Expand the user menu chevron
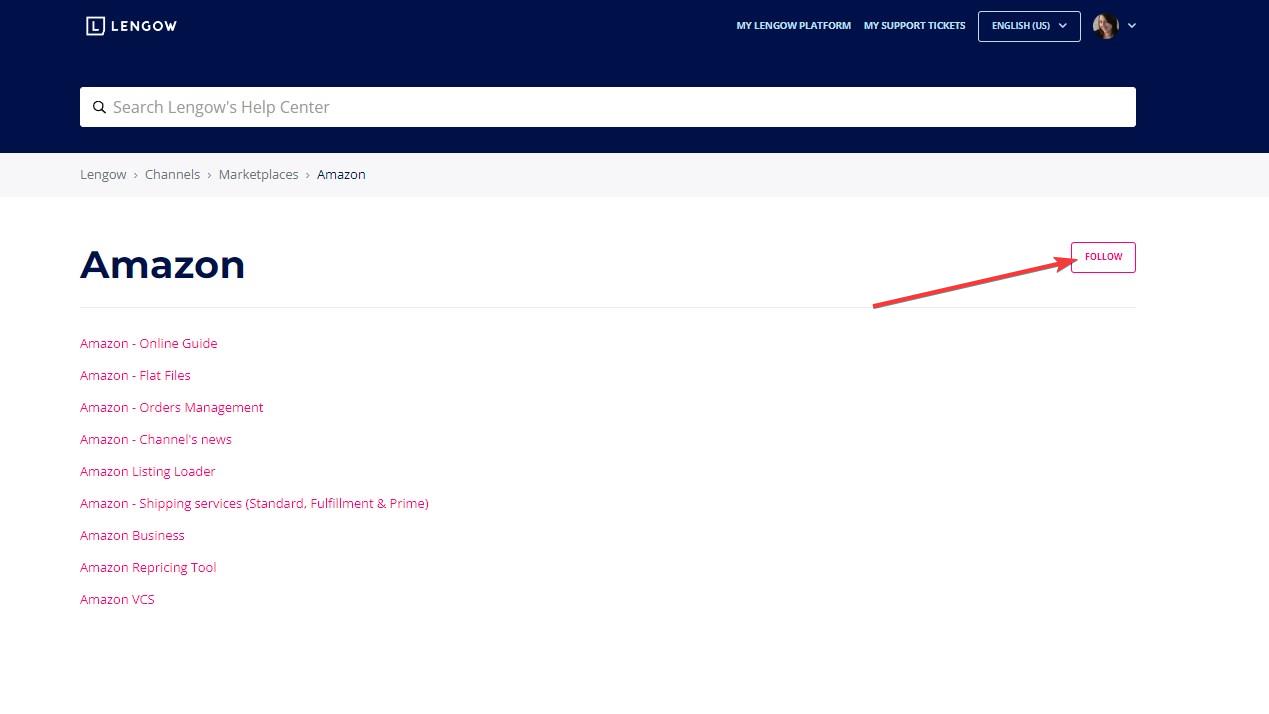 1132,26
